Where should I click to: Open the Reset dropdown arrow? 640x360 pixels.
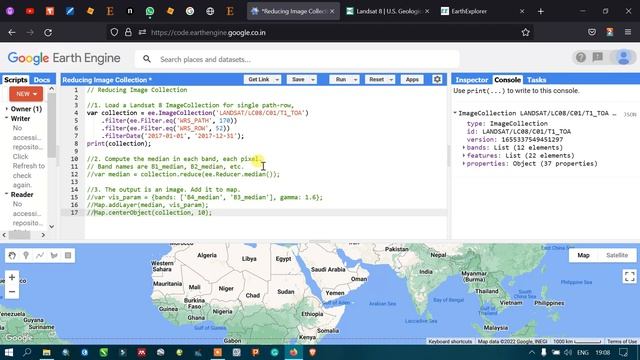coord(391,80)
